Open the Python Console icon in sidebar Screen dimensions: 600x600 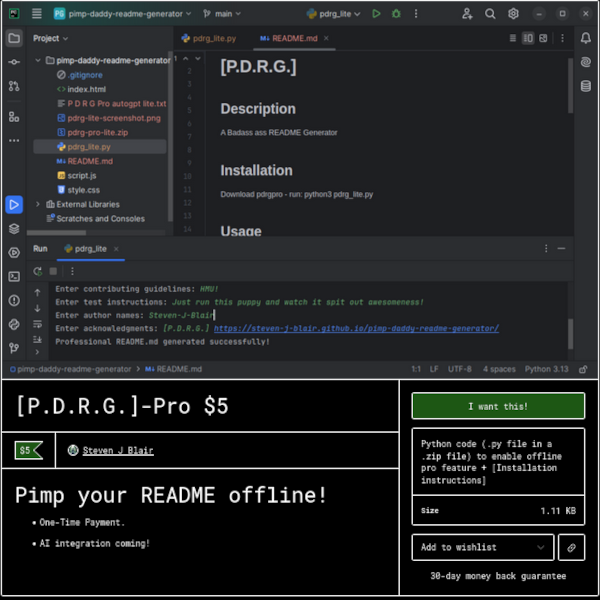point(14,324)
